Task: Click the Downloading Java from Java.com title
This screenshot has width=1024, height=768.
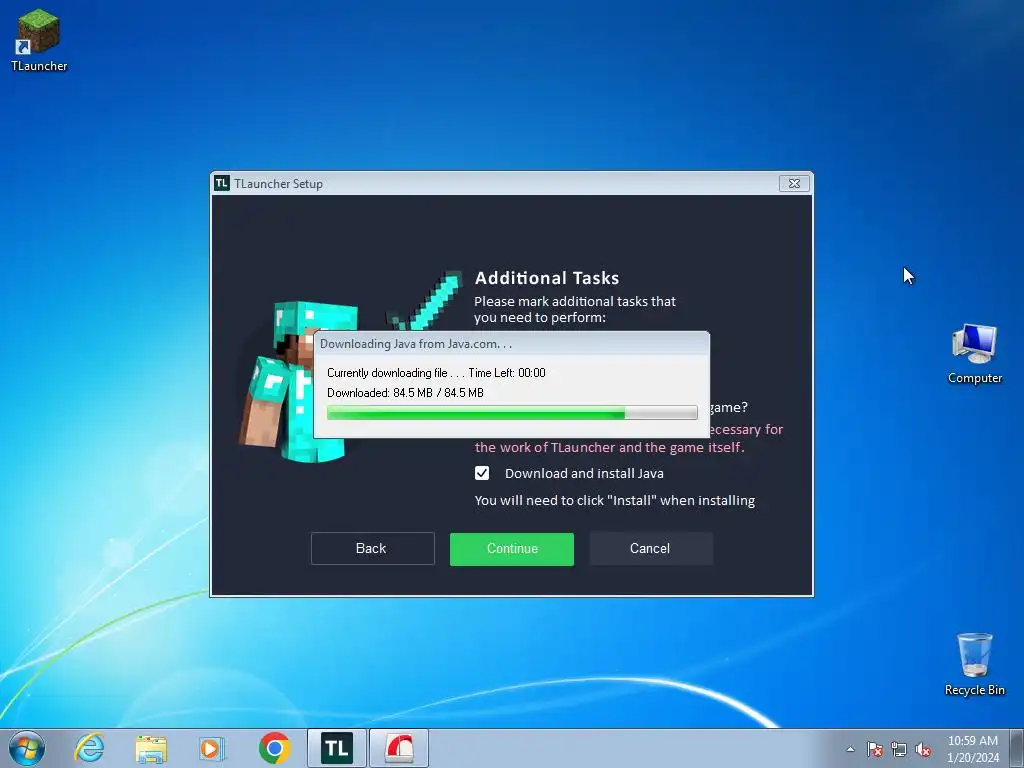Action: coord(416,344)
